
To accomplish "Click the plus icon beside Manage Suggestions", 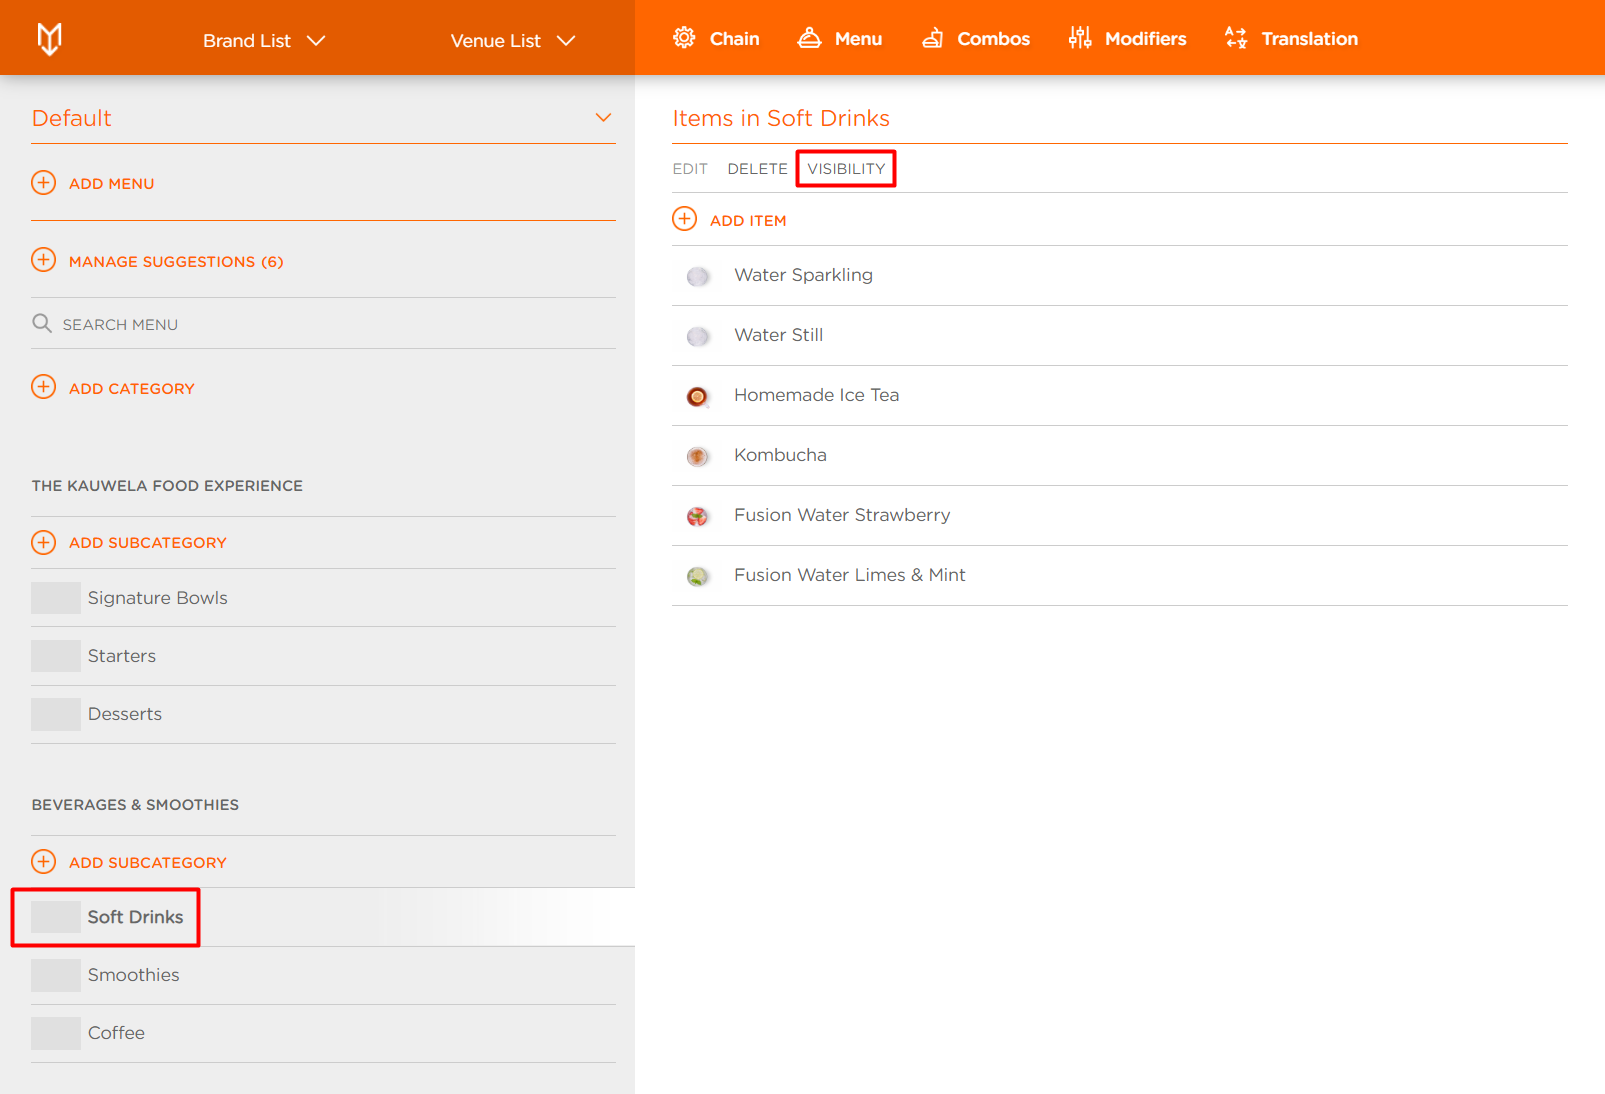I will pos(44,260).
